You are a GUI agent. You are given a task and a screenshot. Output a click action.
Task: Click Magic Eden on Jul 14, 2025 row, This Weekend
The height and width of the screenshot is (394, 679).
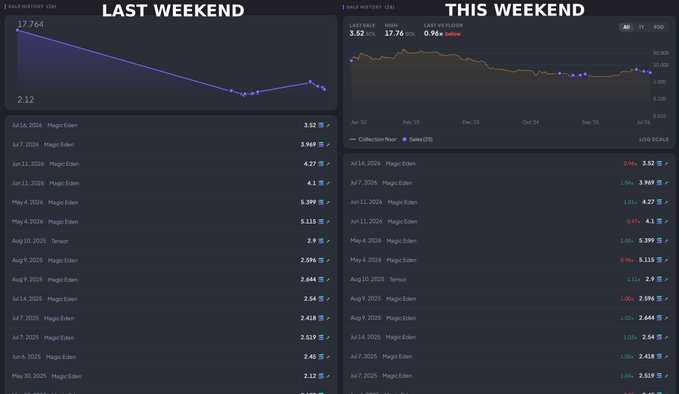[x=401, y=337]
